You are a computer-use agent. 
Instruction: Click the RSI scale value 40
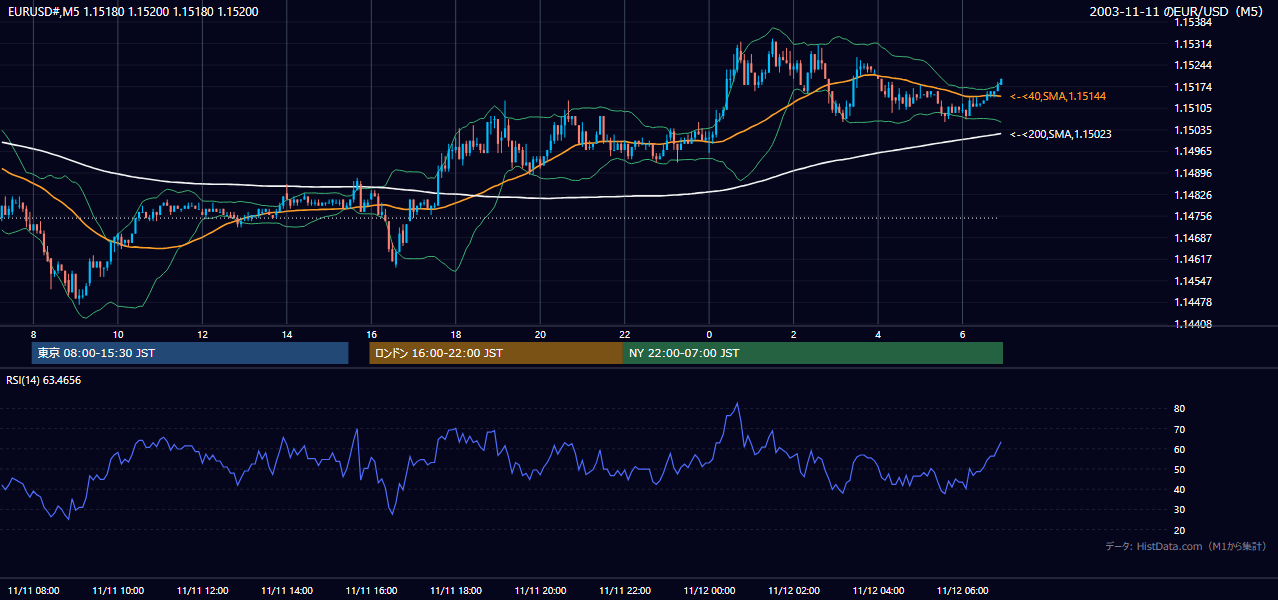[x=1179, y=490]
